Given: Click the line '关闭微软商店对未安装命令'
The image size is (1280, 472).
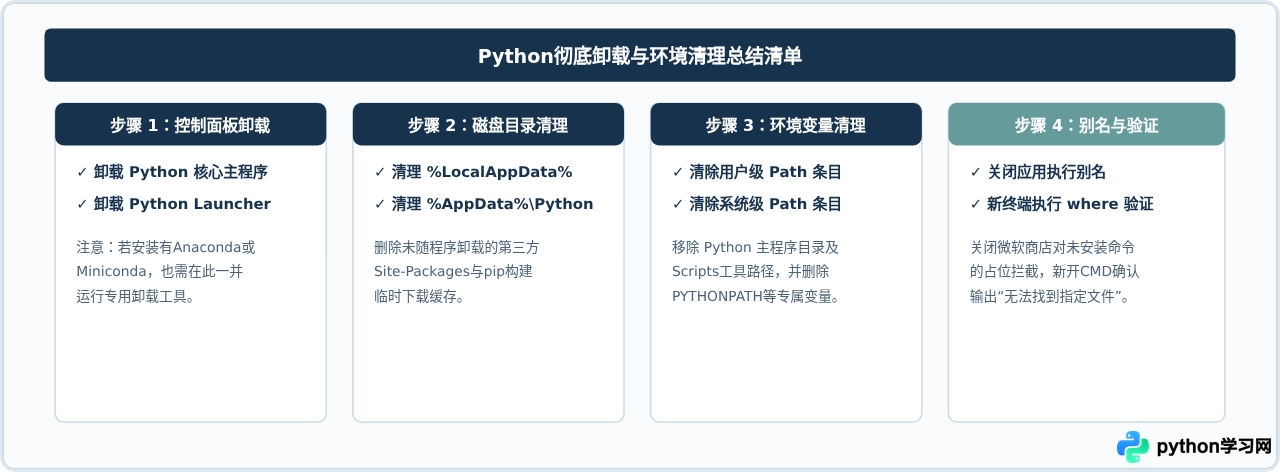Looking at the screenshot, I should click(x=1053, y=247).
